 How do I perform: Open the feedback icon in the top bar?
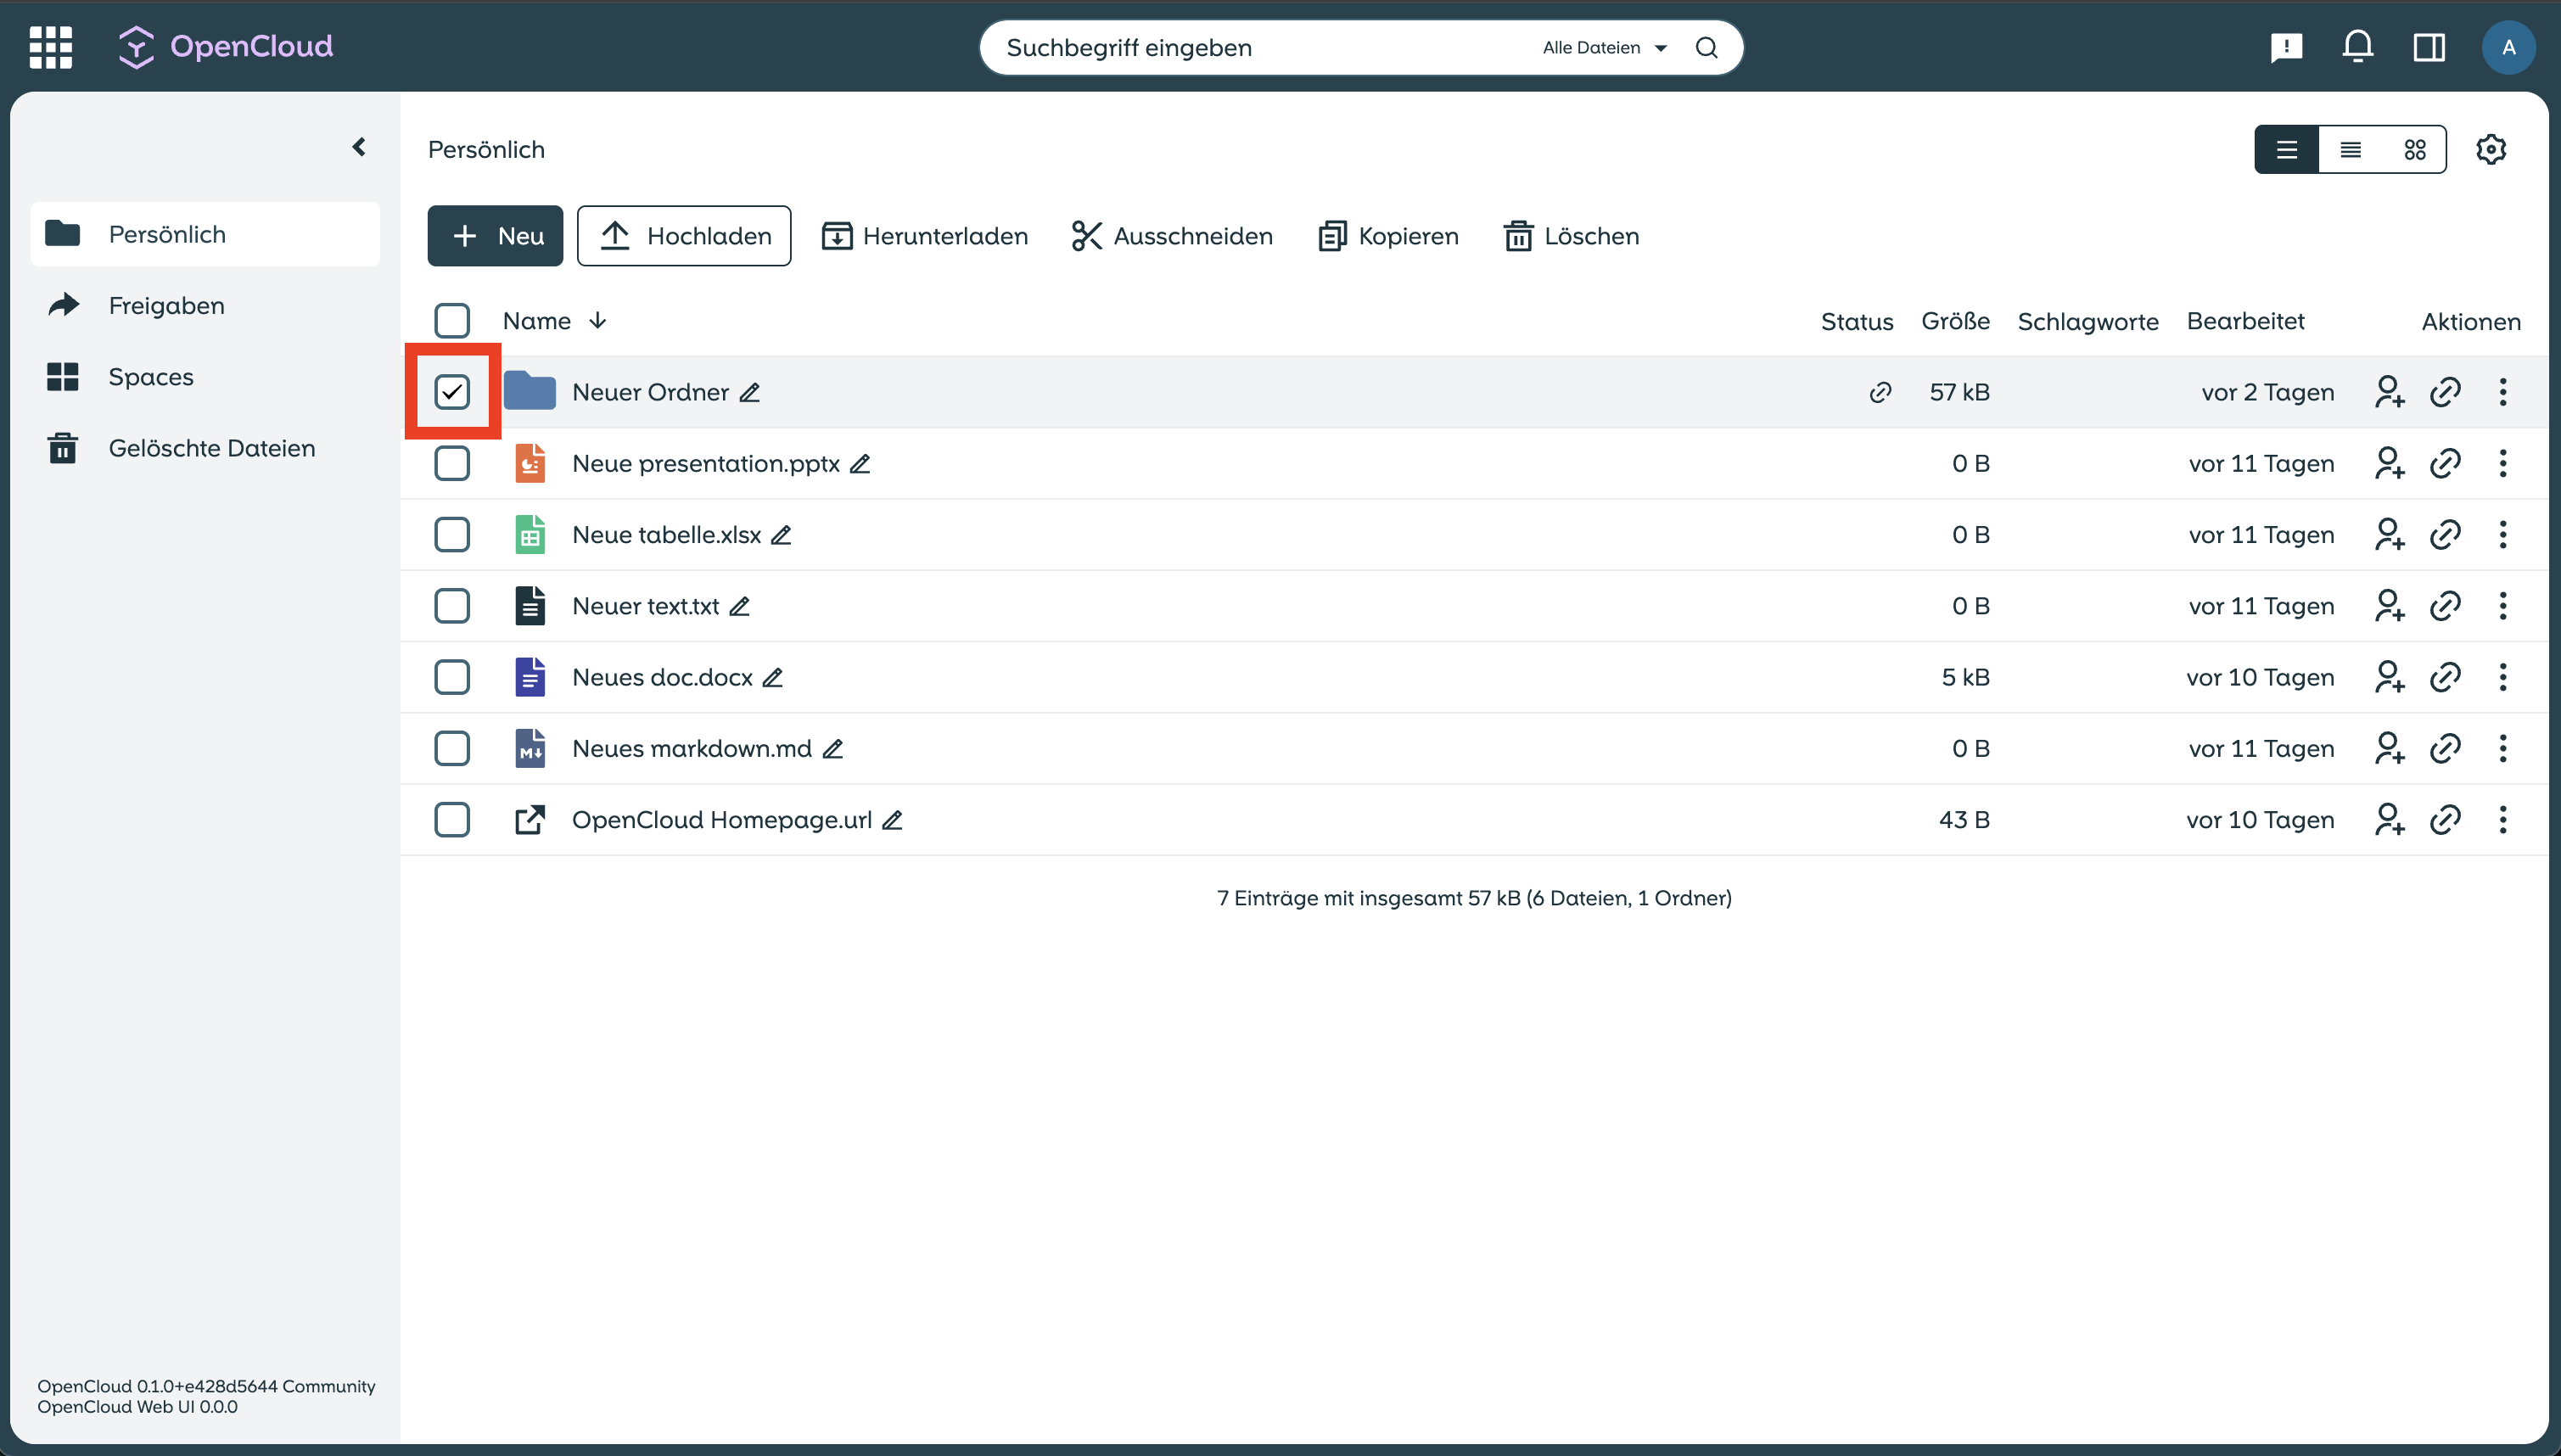tap(2286, 47)
